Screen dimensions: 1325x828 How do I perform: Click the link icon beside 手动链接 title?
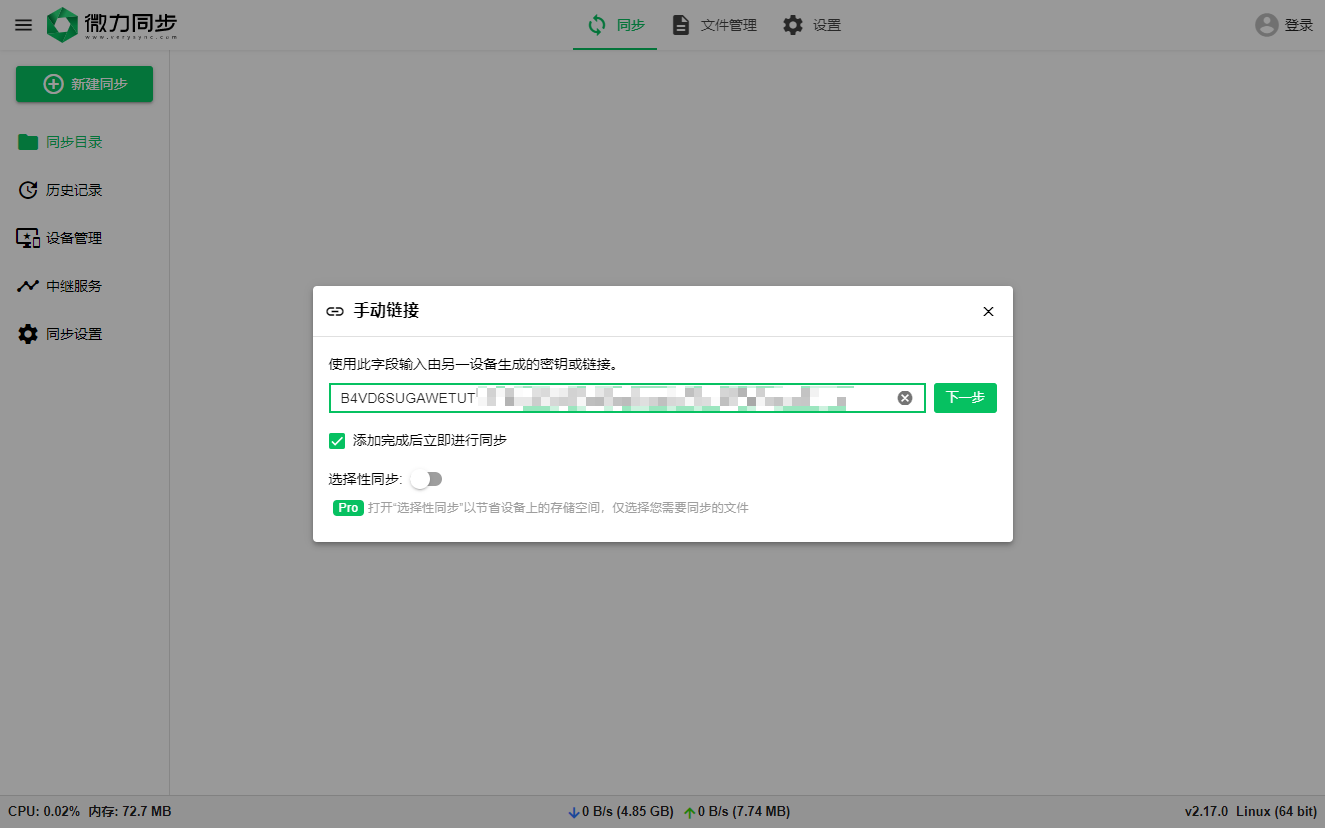click(335, 311)
